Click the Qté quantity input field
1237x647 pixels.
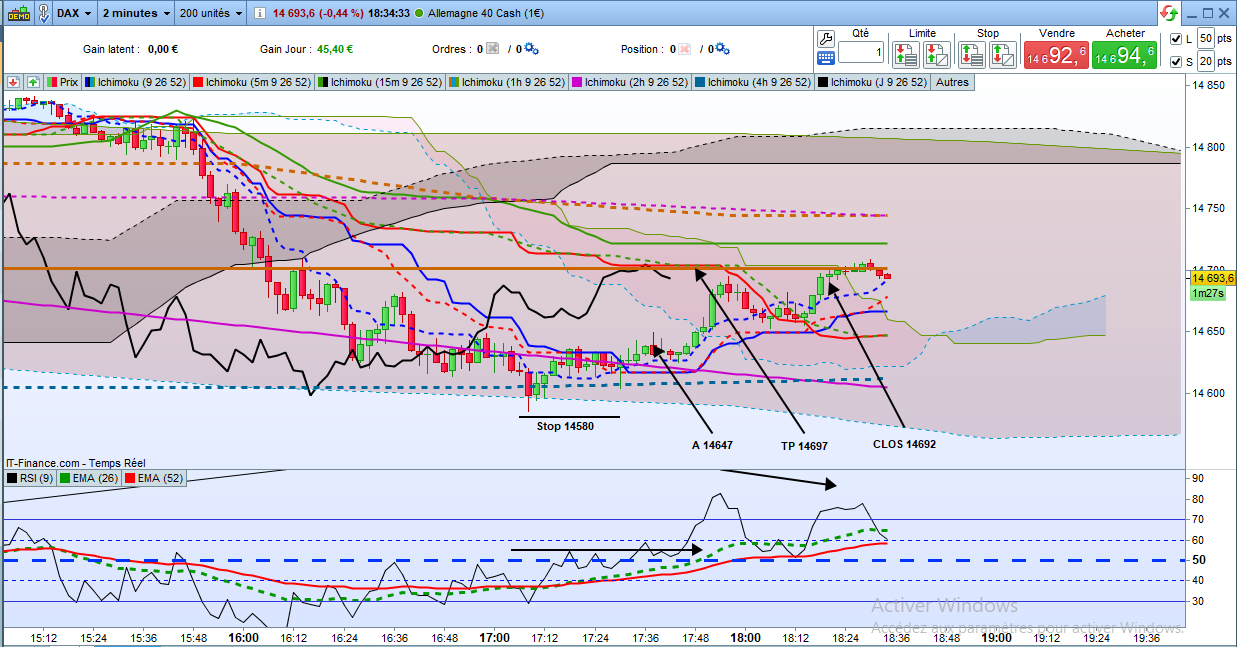click(x=861, y=52)
